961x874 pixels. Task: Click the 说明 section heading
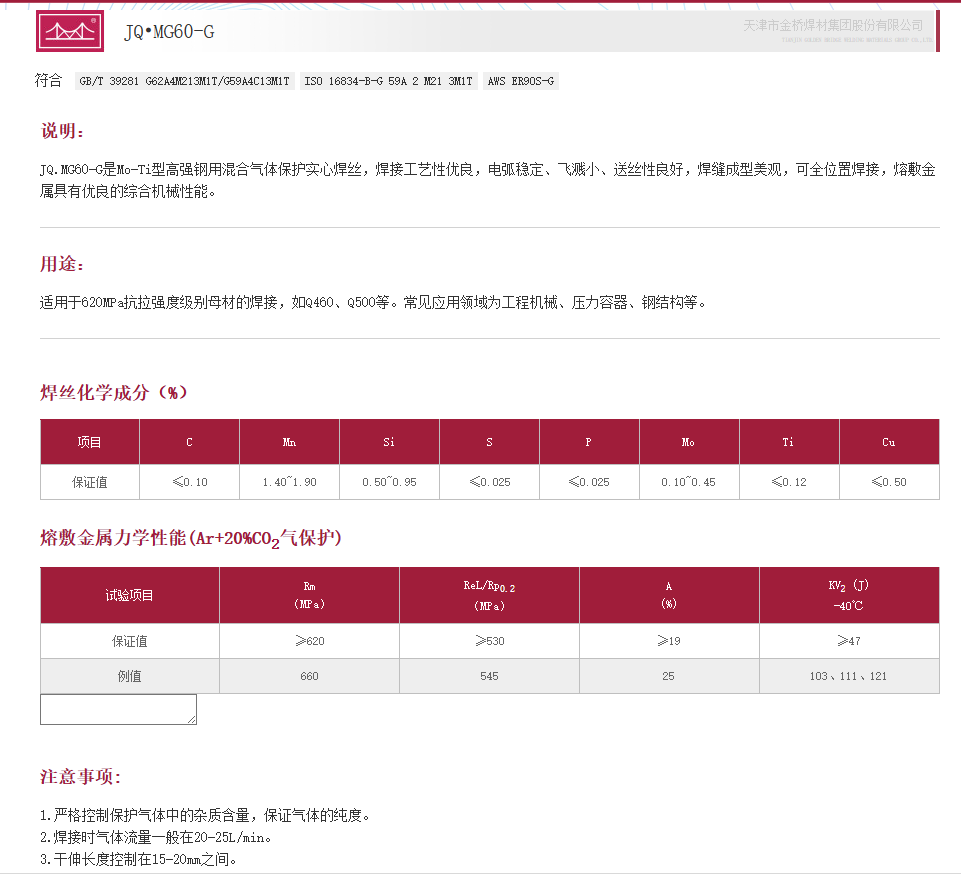click(63, 132)
